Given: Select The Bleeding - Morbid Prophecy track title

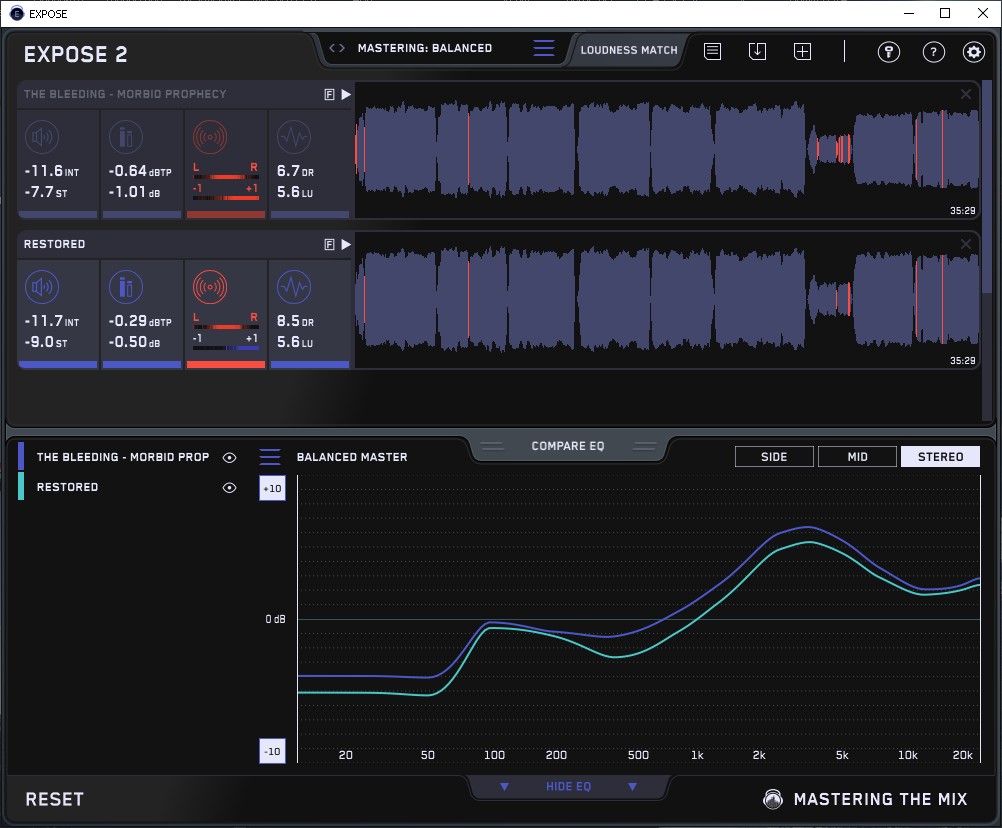Looking at the screenshot, I should [x=125, y=94].
